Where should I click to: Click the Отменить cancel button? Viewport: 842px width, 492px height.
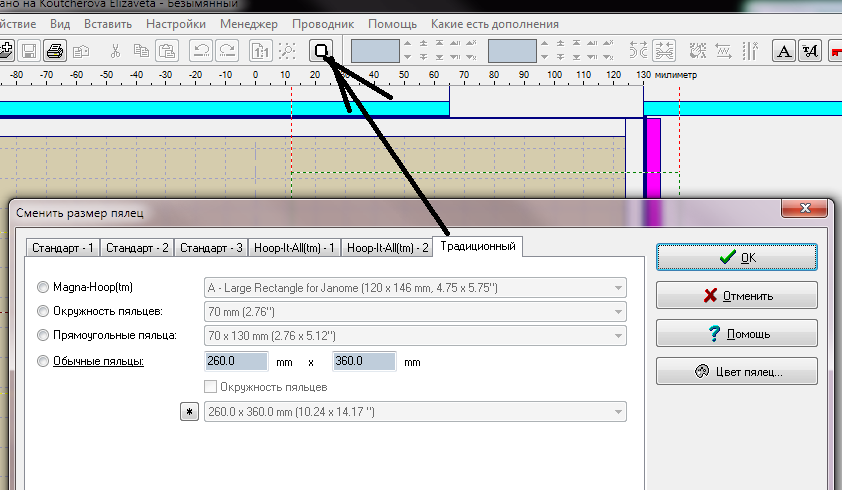[x=736, y=295]
